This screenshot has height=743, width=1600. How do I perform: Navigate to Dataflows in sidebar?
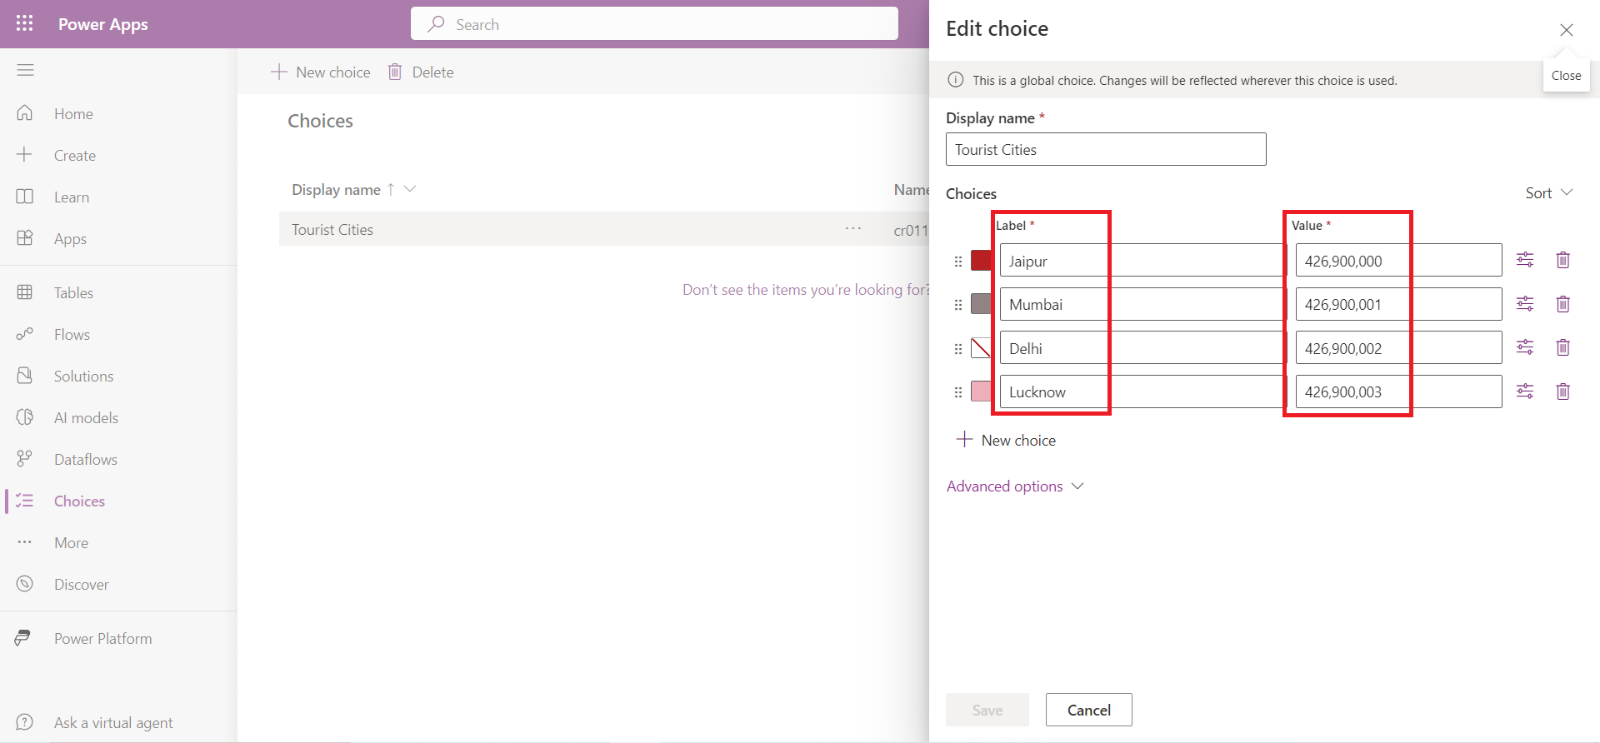tap(85, 459)
